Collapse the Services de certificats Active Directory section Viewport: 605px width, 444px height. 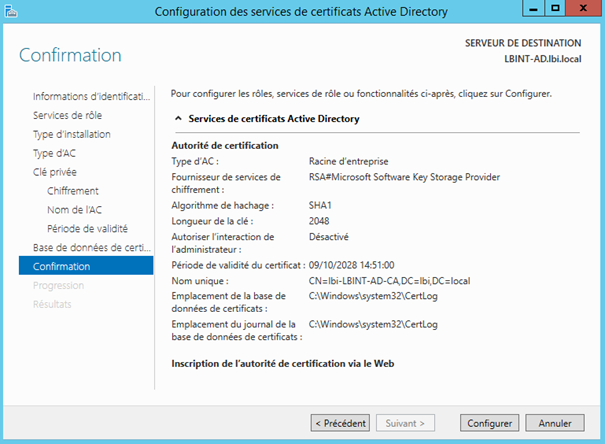178,119
